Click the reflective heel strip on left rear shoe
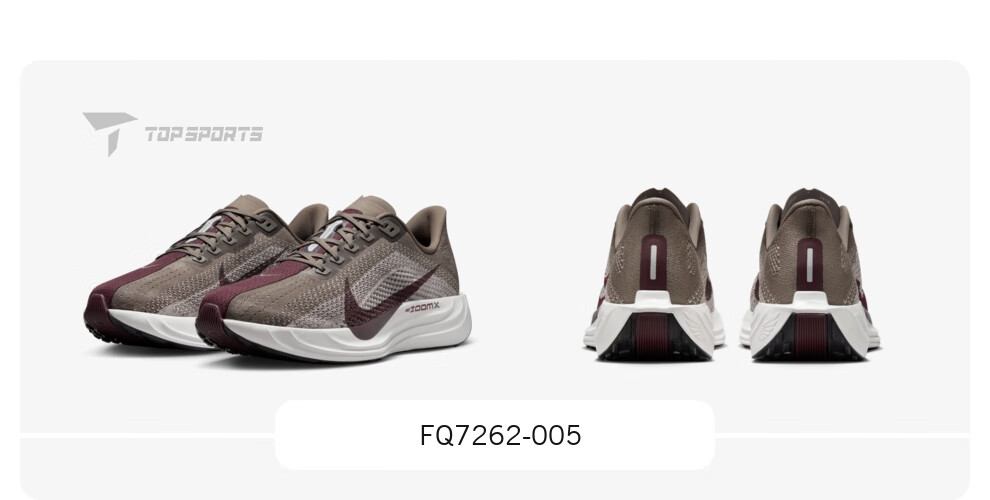The width and height of the screenshot is (990, 500). pyautogui.click(x=653, y=263)
